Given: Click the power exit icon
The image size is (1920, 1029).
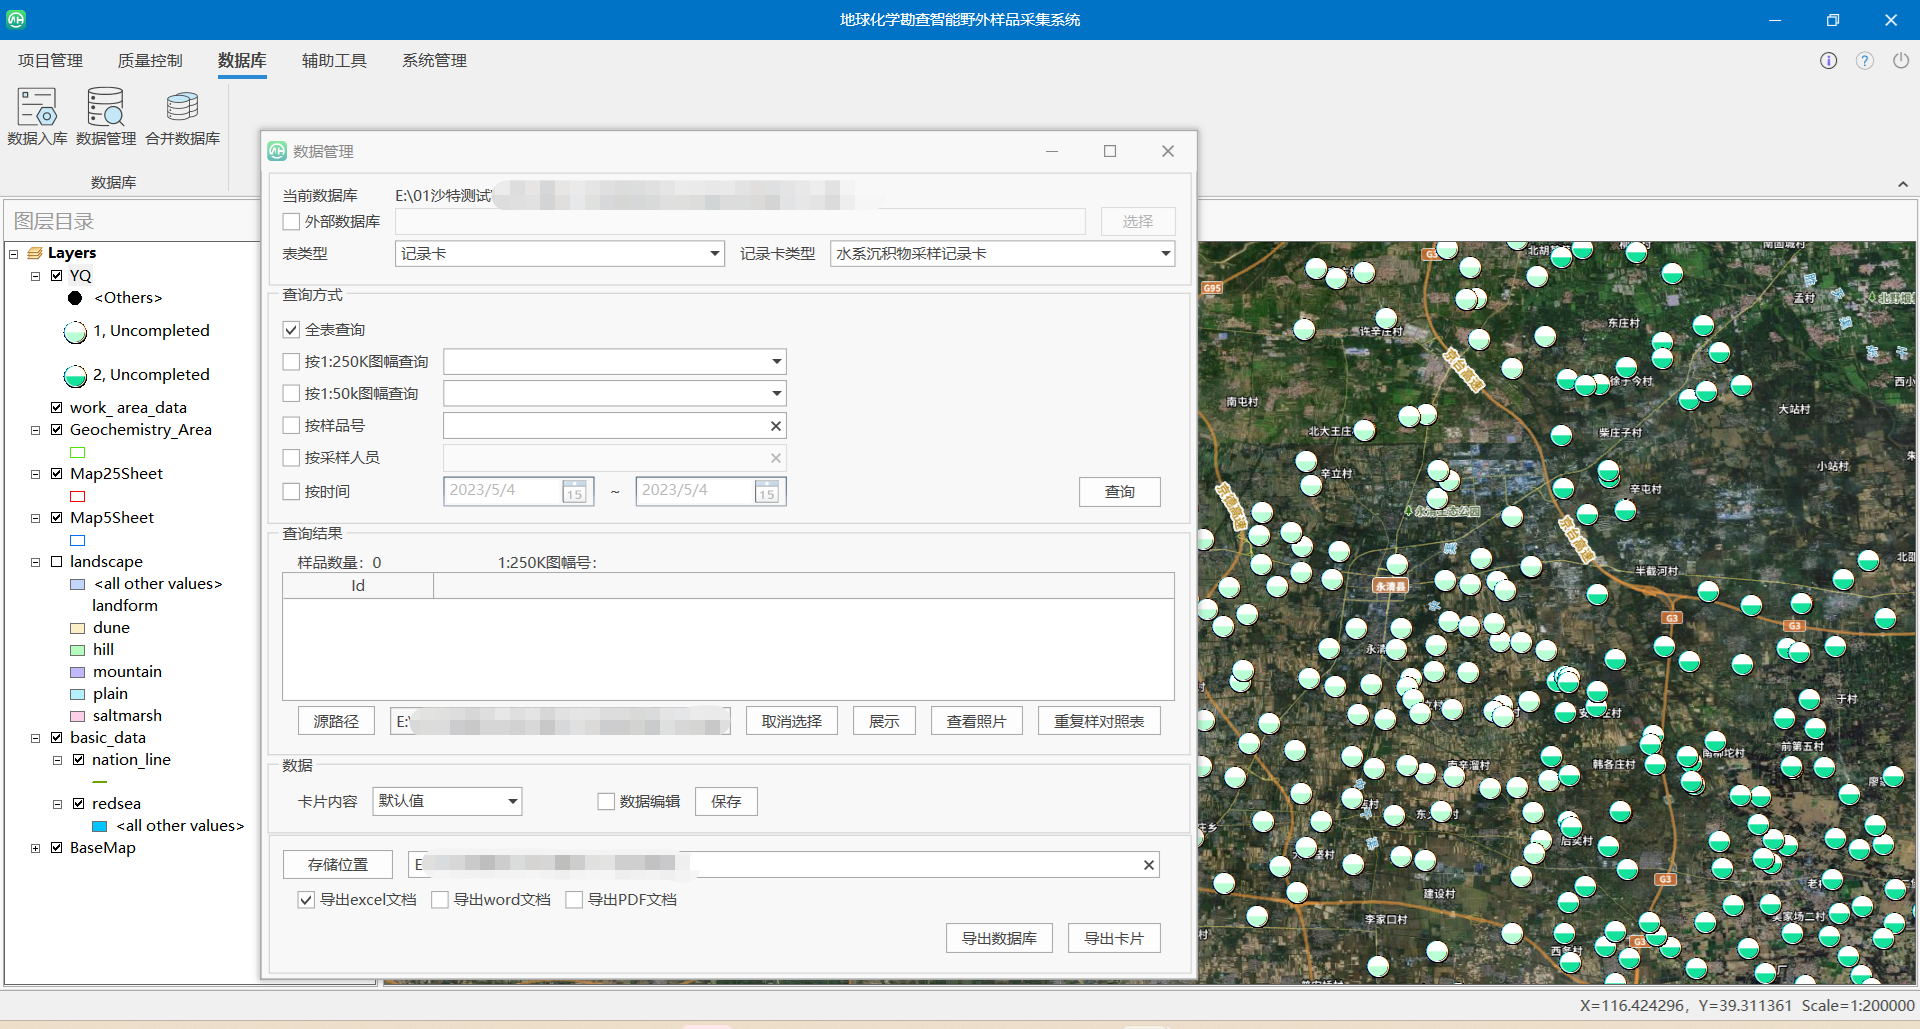Looking at the screenshot, I should 1900,61.
